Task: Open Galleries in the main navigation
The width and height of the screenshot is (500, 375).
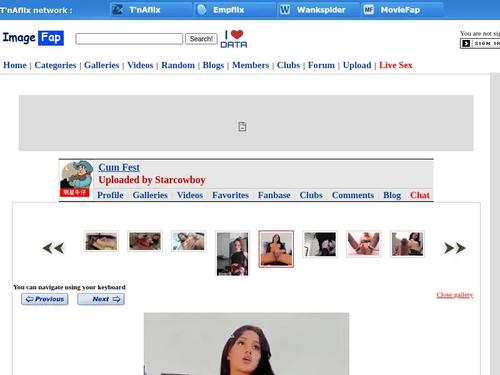Action: click(102, 65)
